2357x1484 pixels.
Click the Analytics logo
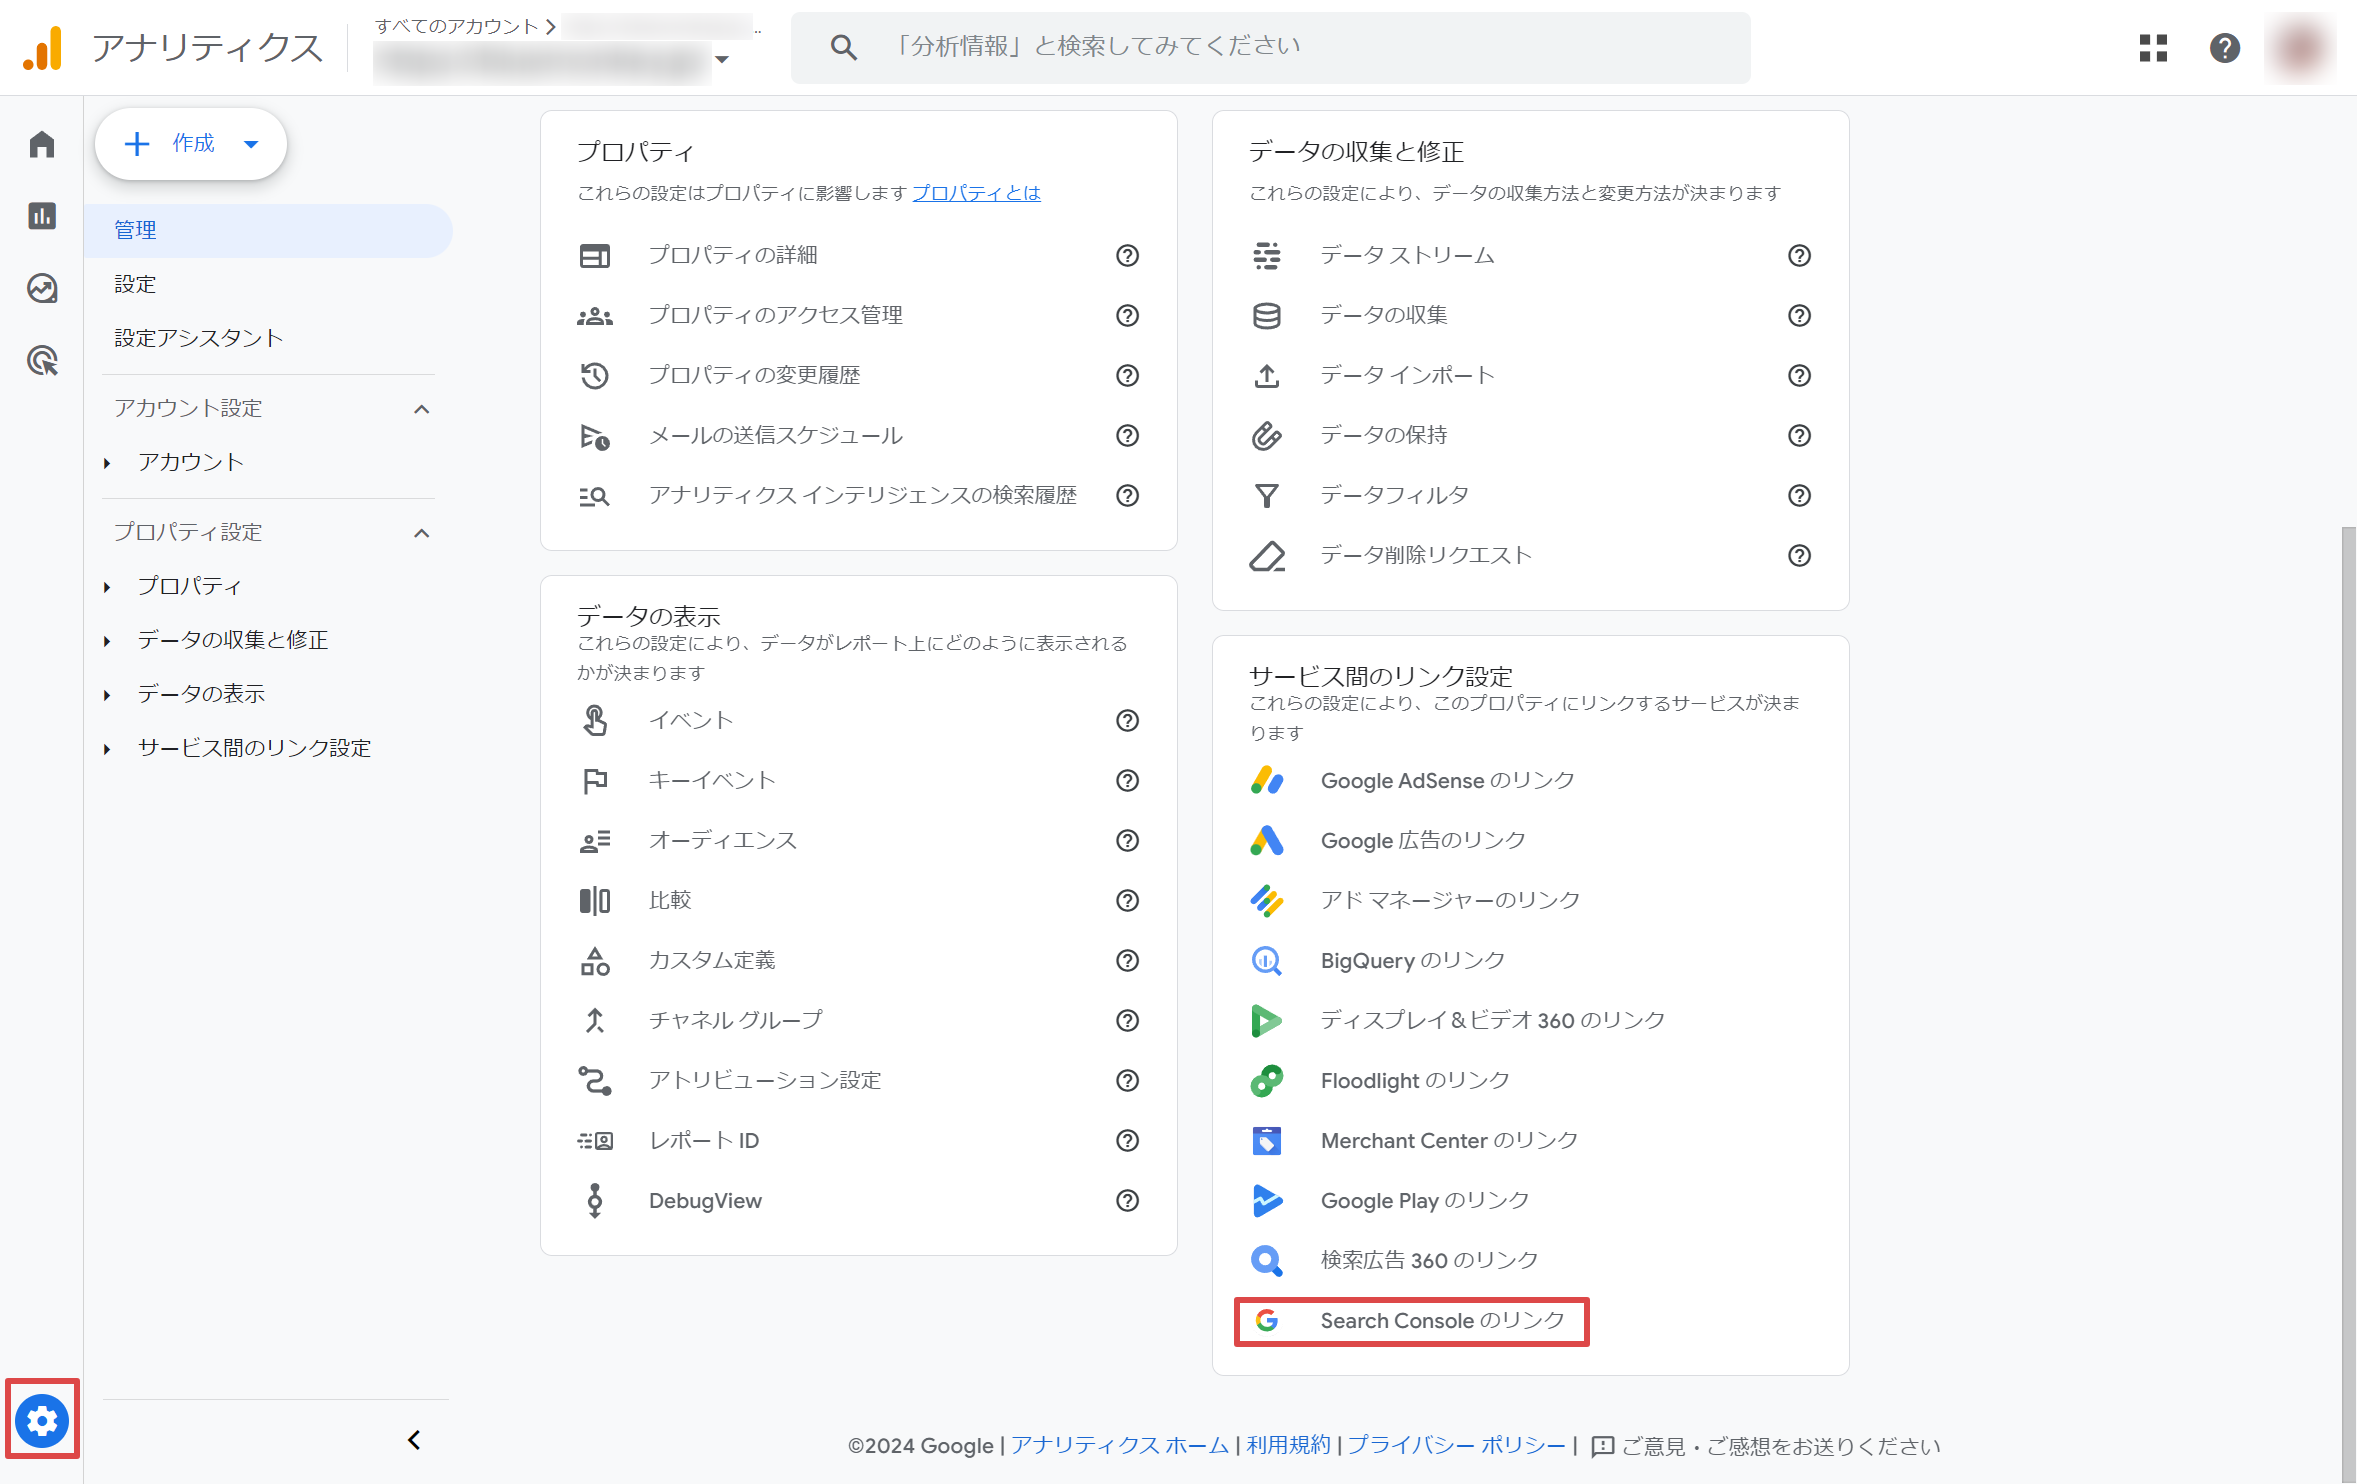click(x=44, y=47)
